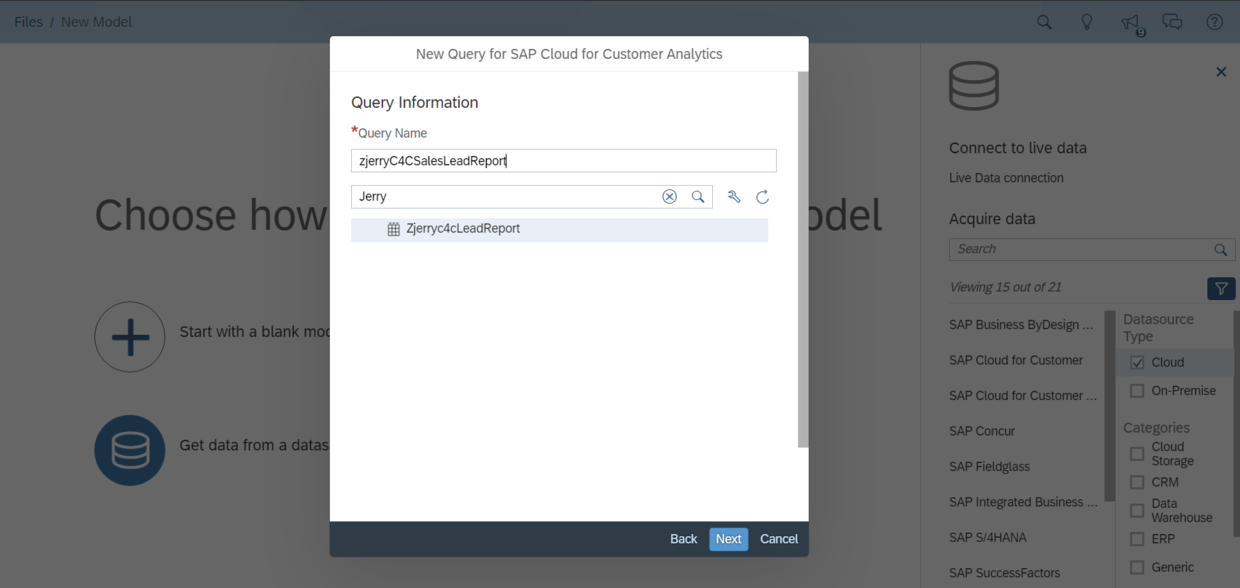Click the Back button
The image size is (1240, 588).
(684, 539)
